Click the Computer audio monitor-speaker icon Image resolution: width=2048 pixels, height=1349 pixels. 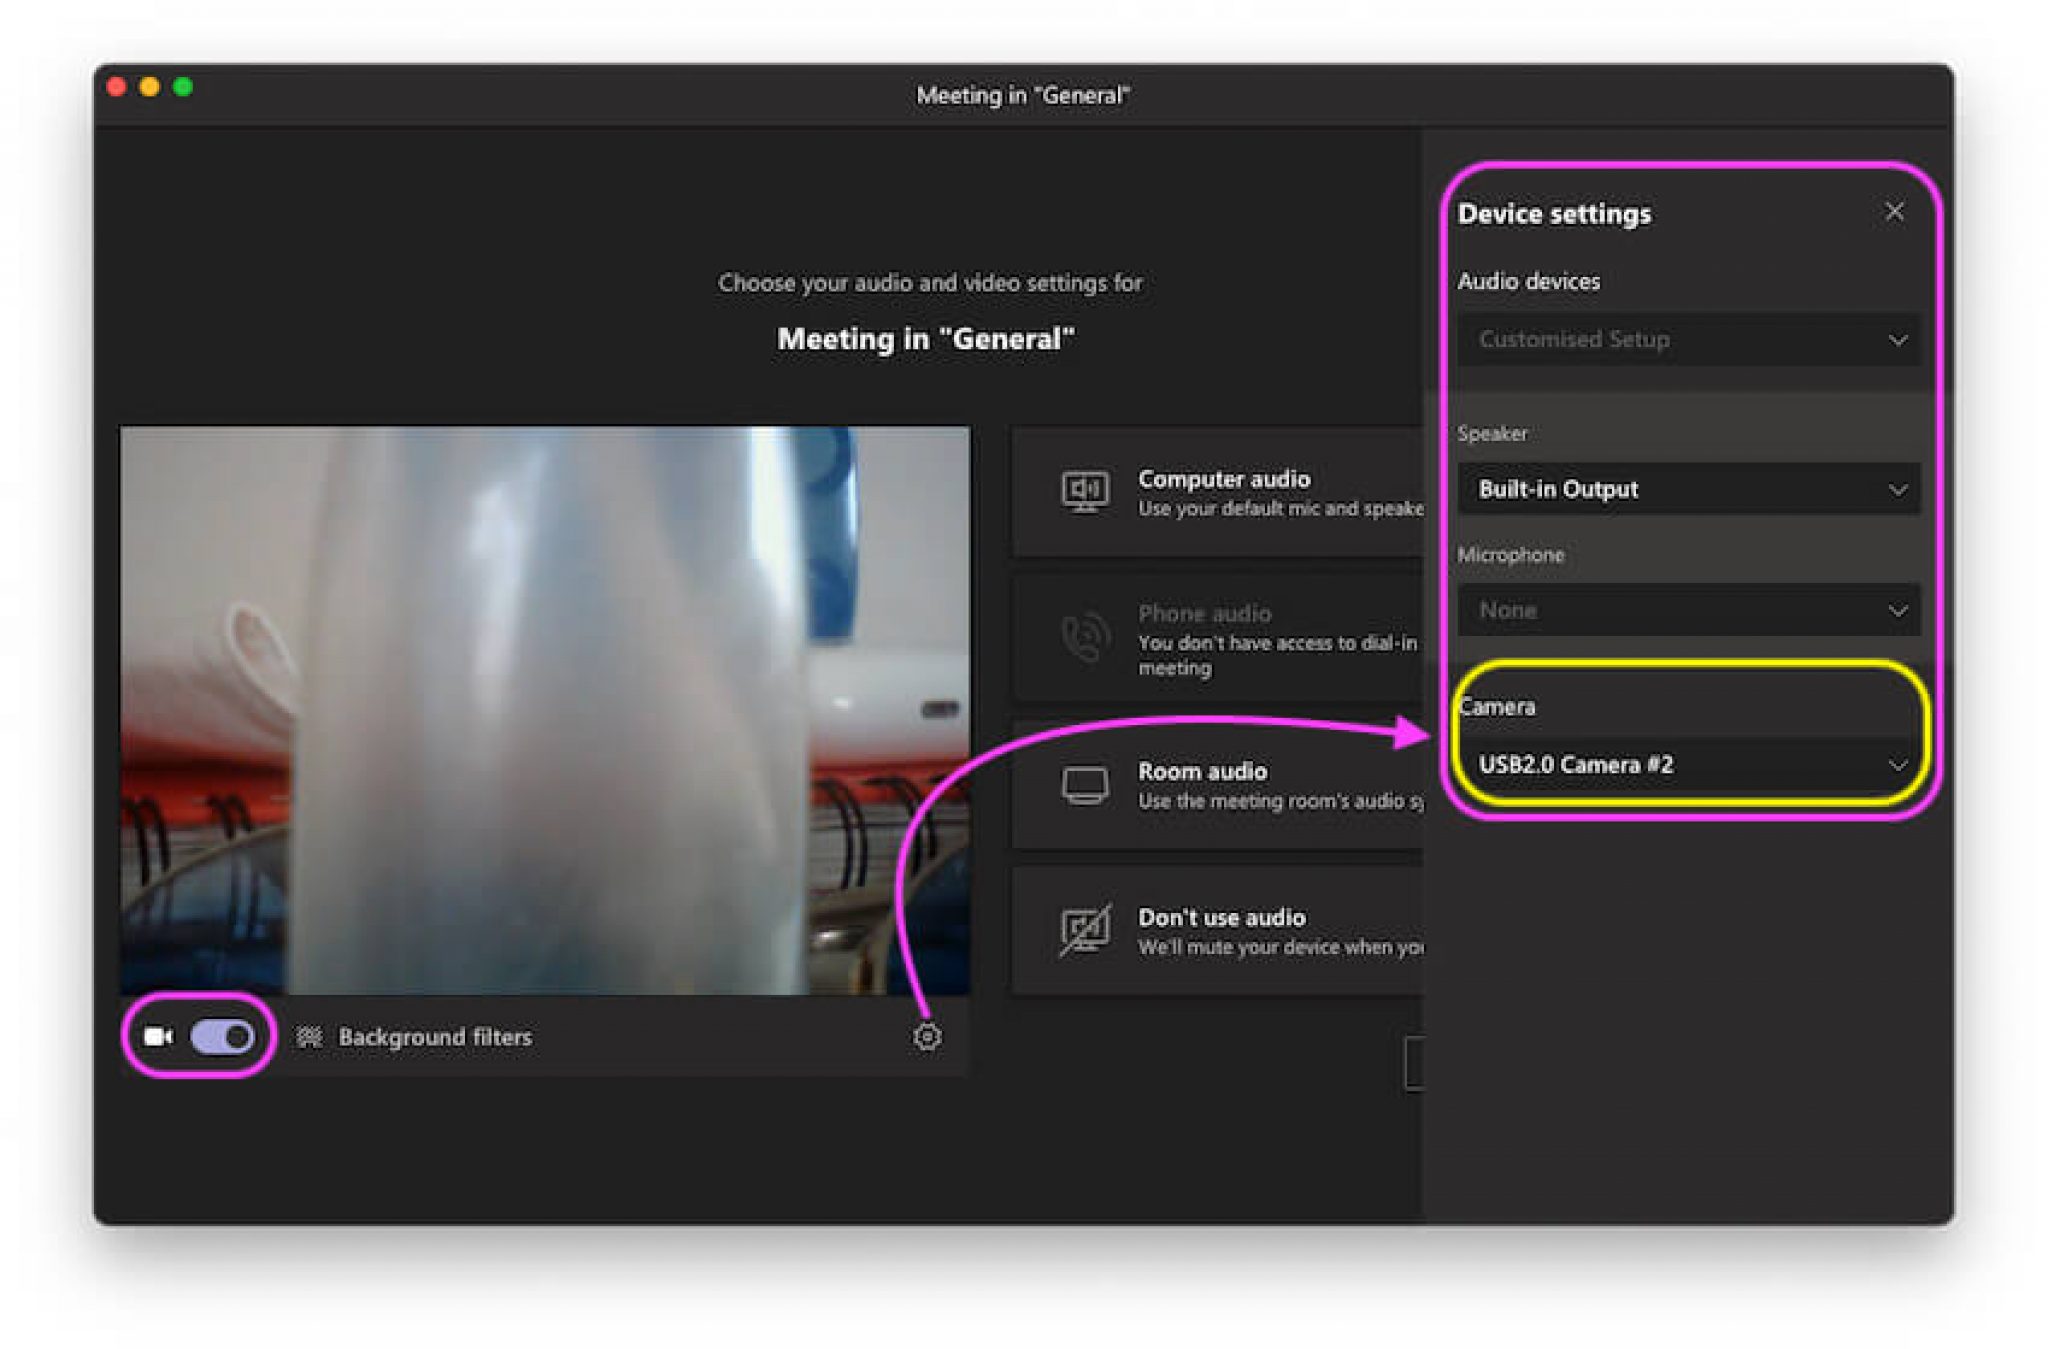[1084, 491]
